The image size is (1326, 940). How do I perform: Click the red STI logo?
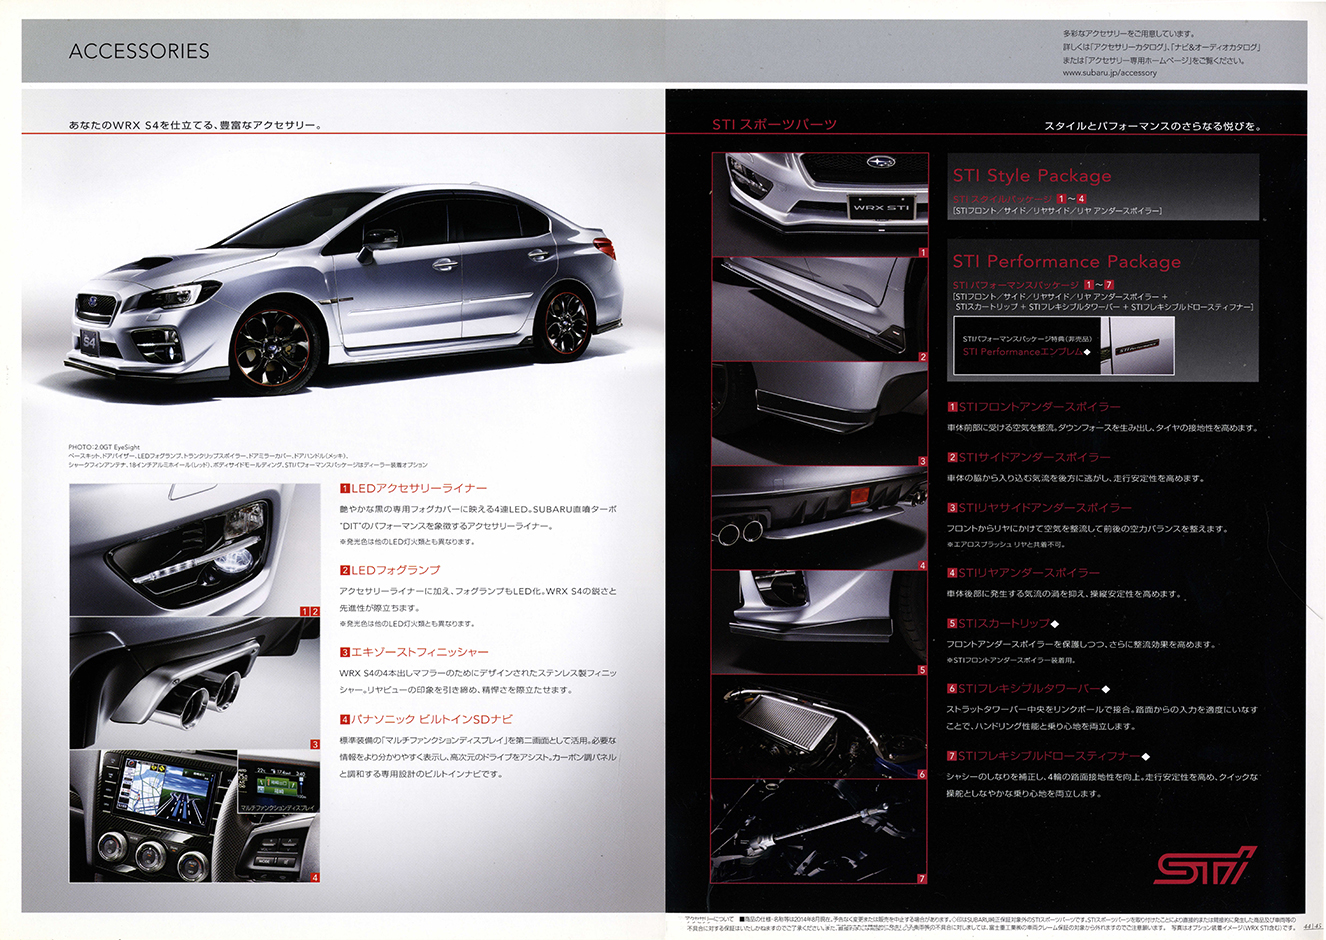tap(1204, 866)
